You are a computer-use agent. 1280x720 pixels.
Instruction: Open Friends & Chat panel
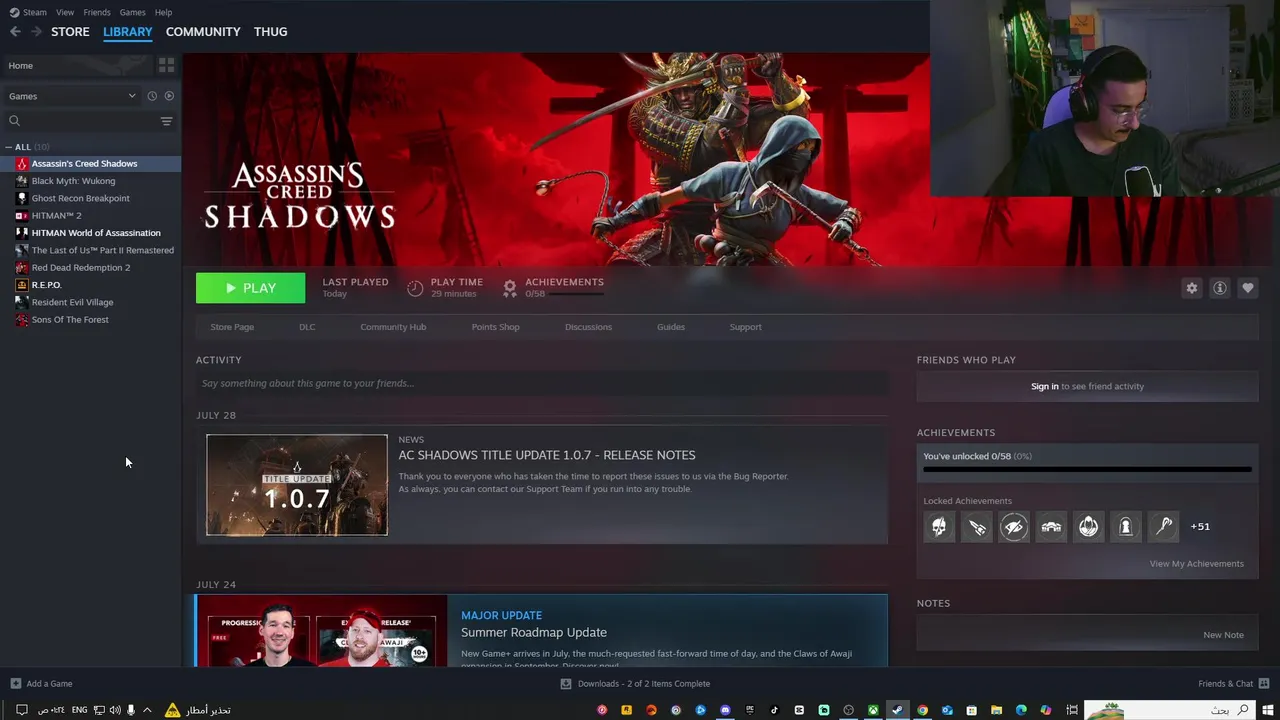(1233, 684)
